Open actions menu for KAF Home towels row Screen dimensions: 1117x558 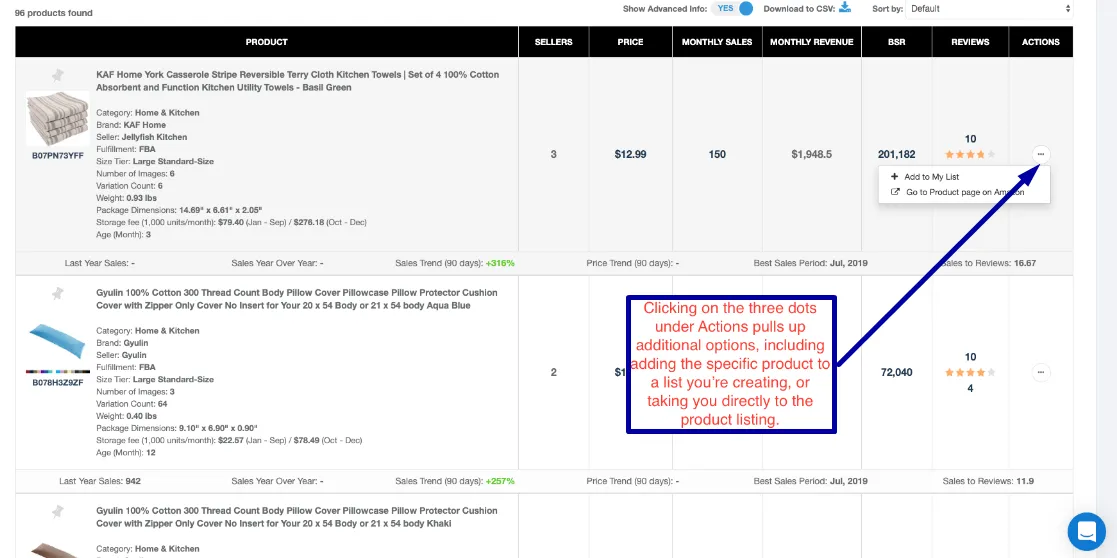[x=1041, y=154]
